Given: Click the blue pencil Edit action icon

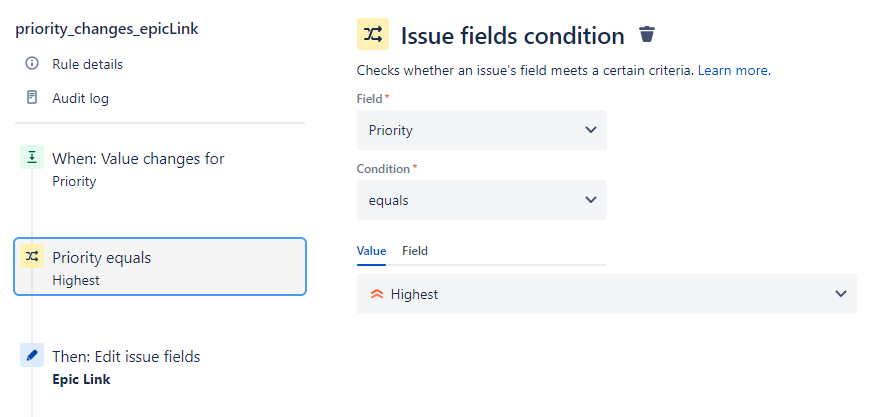Looking at the screenshot, I should [x=32, y=355].
